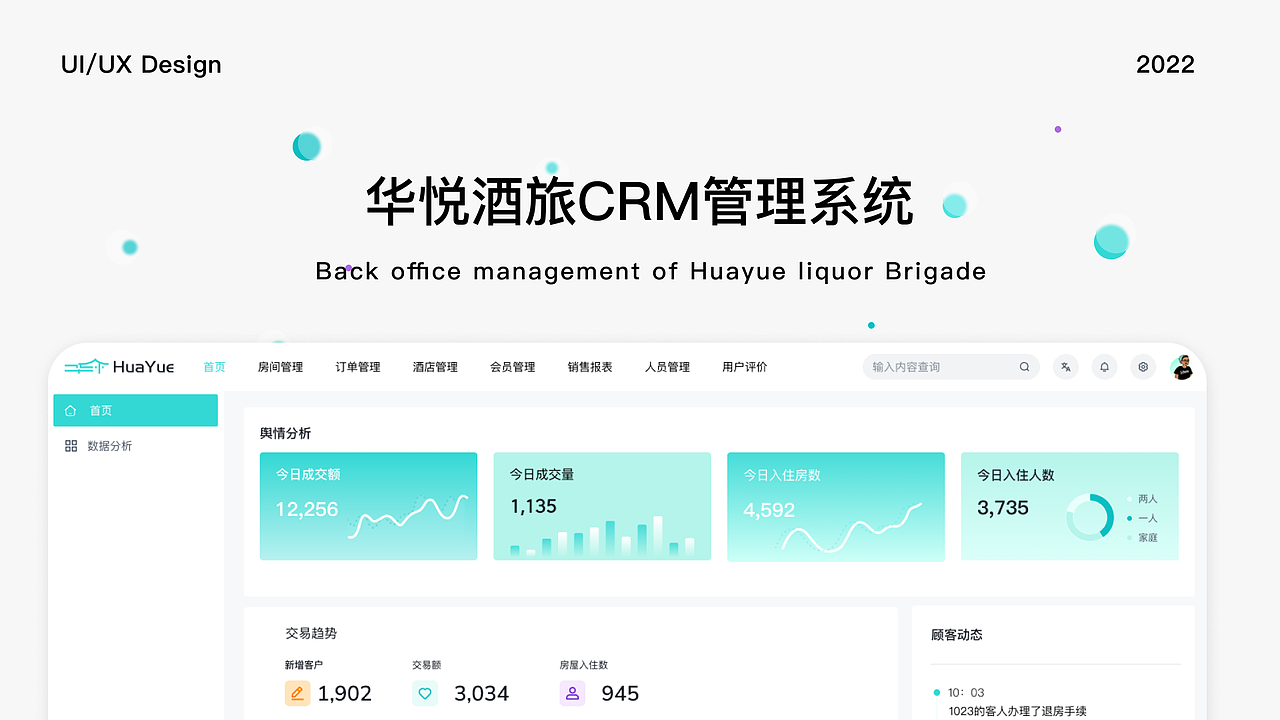Image resolution: width=1280 pixels, height=720 pixels.
Task: Click the magnifier icon in the search bar
Action: click(1024, 367)
